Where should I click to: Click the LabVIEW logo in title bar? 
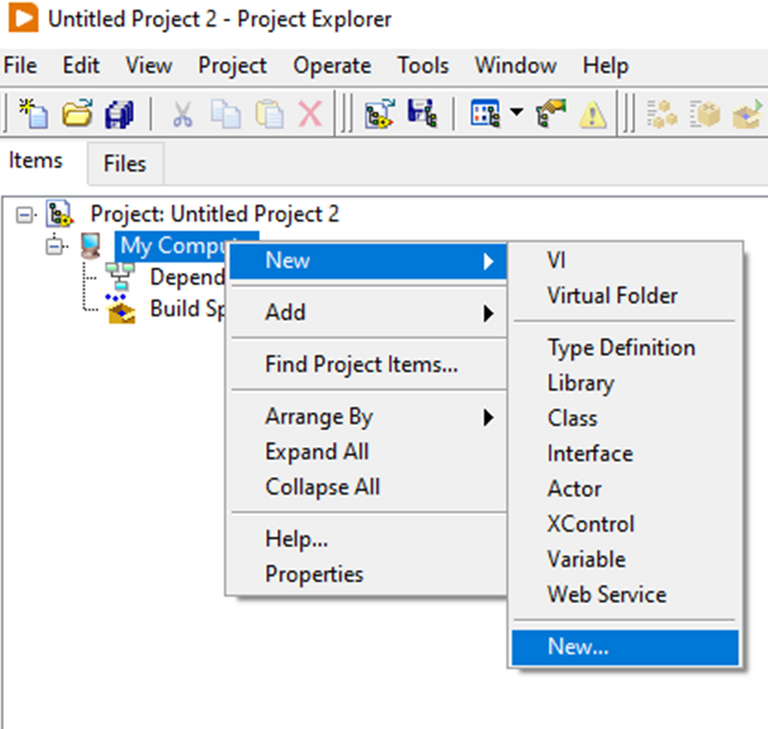click(x=24, y=18)
